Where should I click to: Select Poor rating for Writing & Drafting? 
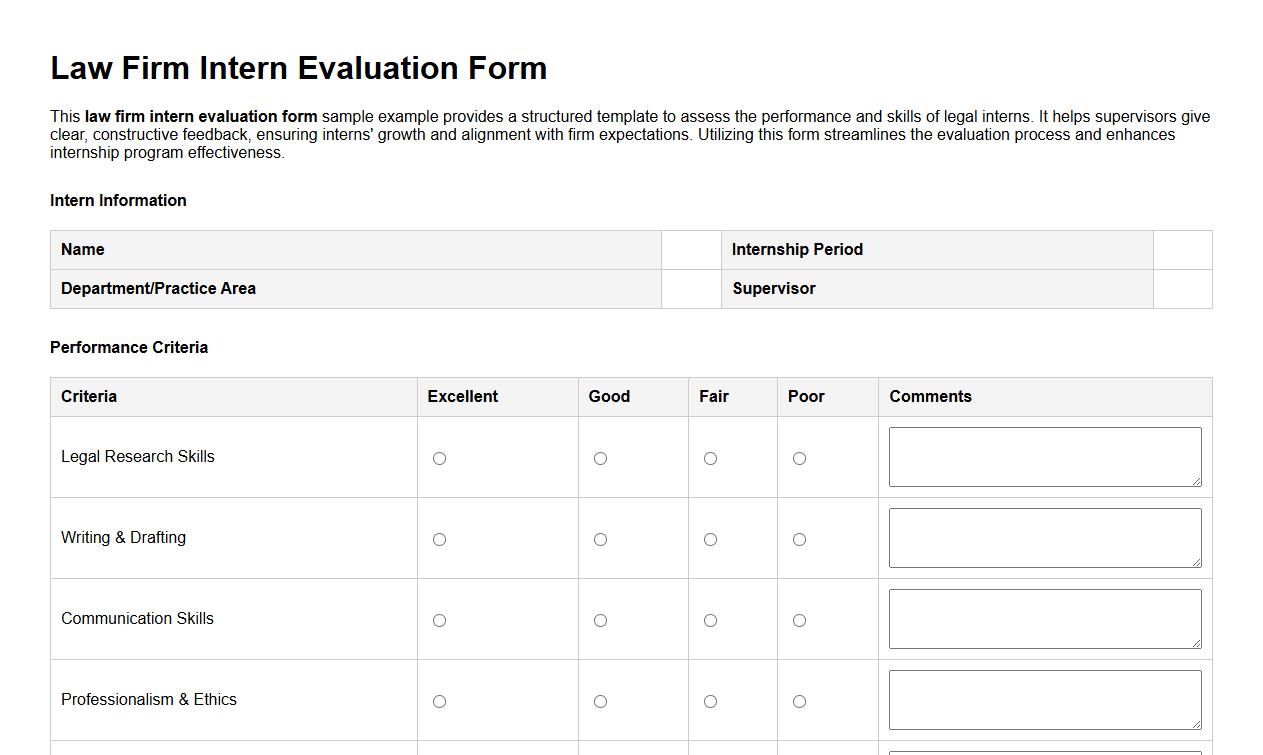pyautogui.click(x=799, y=539)
